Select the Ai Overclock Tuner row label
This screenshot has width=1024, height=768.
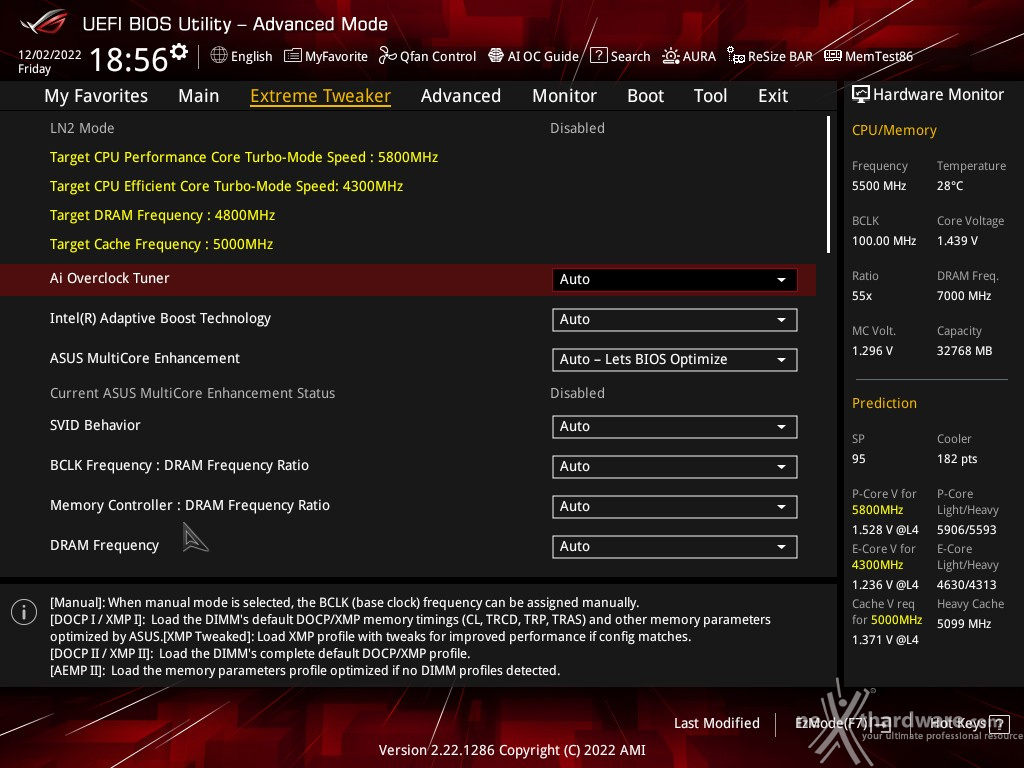[x=110, y=278]
